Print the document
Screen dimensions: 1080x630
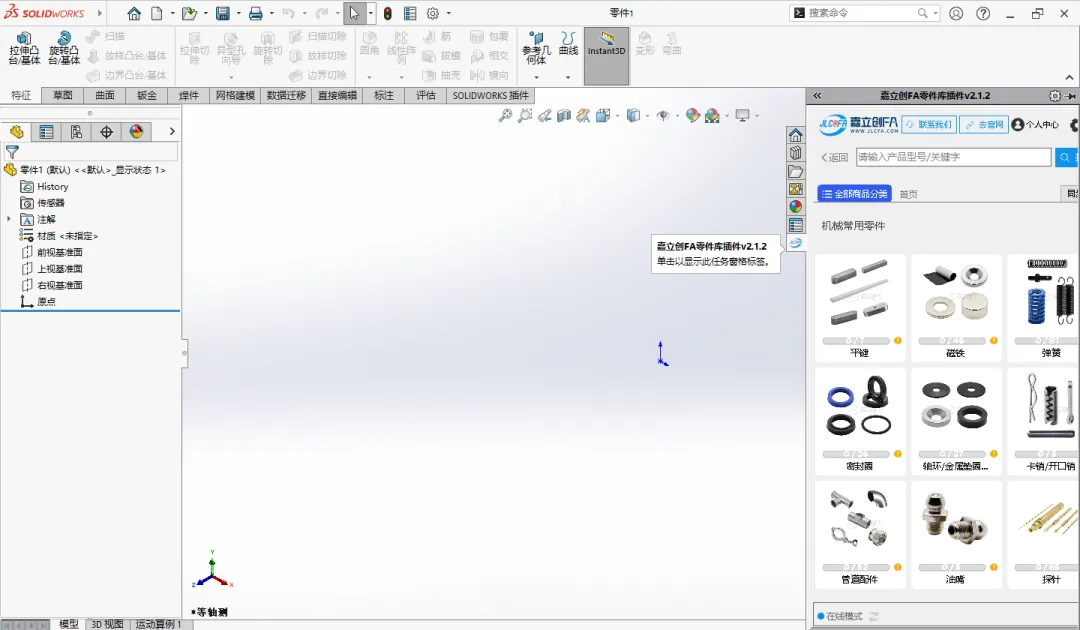[256, 13]
